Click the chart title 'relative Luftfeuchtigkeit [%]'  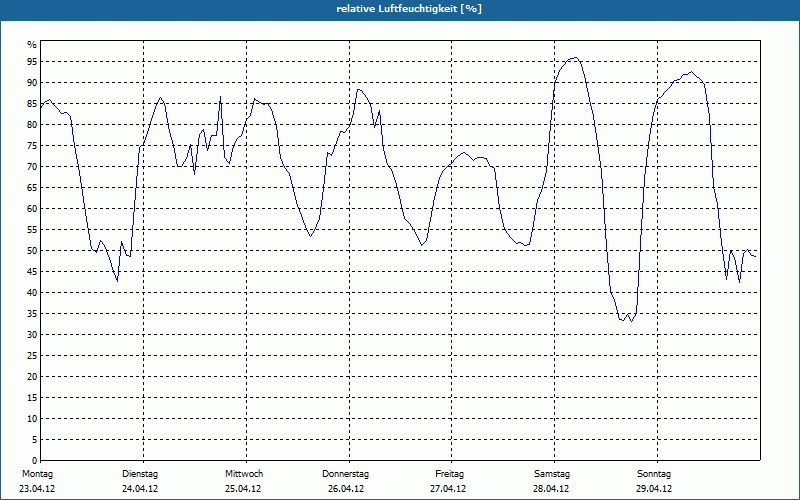409,9
